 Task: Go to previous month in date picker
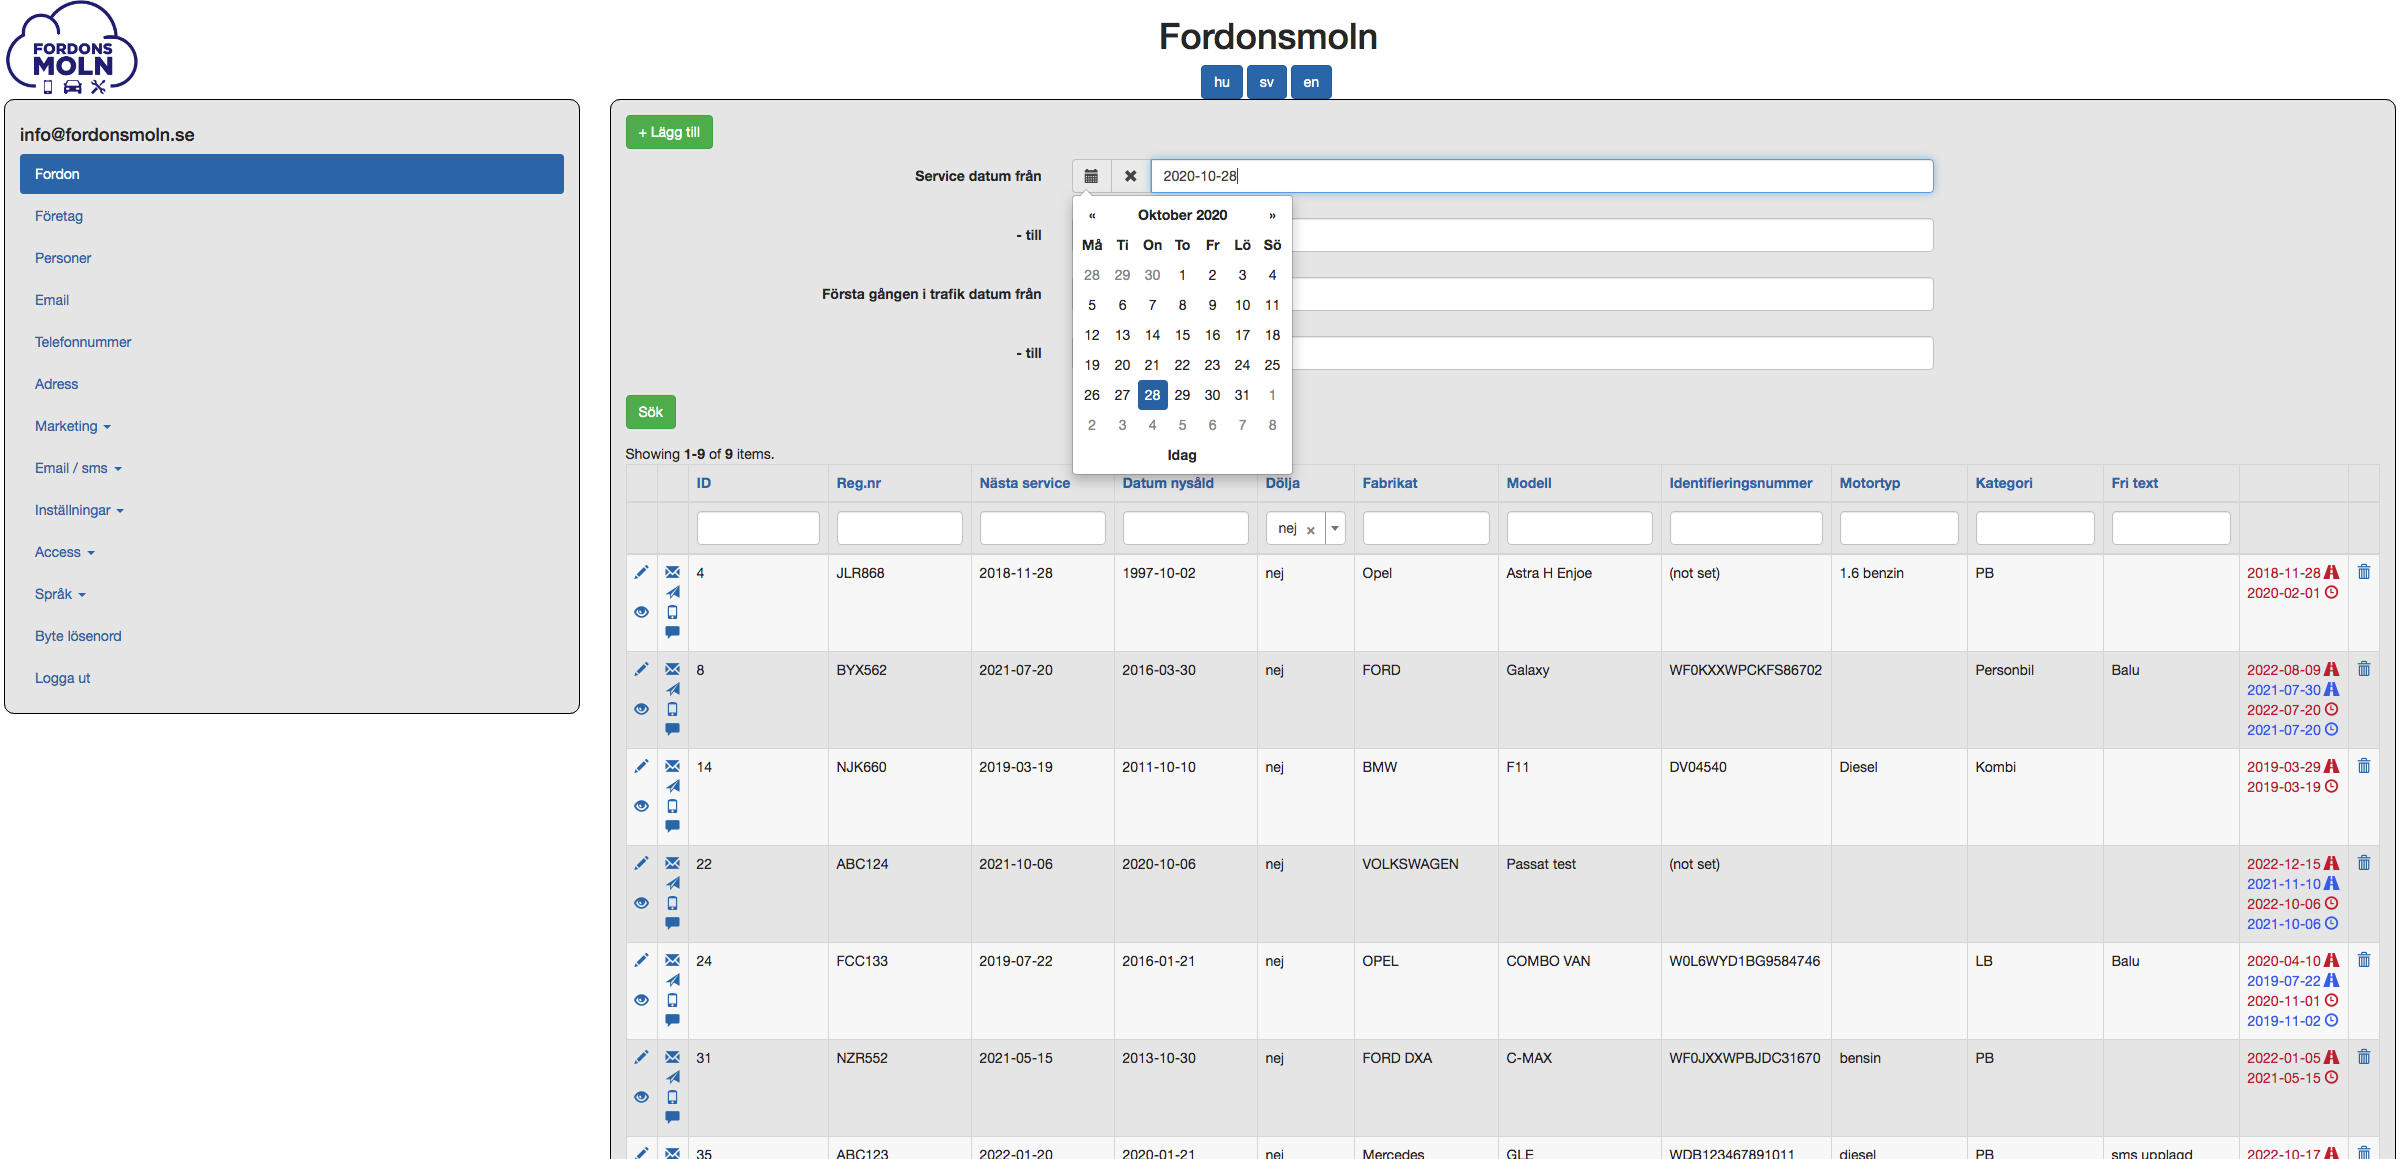(1092, 215)
